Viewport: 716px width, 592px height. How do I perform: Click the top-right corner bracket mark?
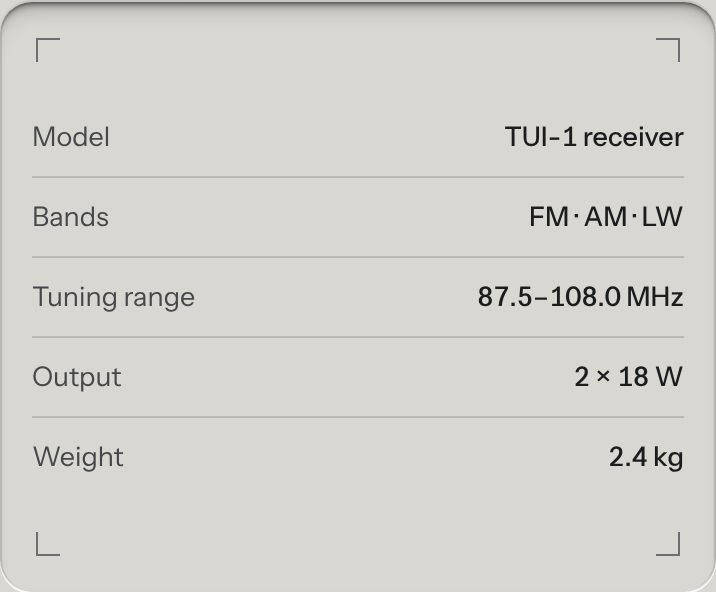pos(668,50)
